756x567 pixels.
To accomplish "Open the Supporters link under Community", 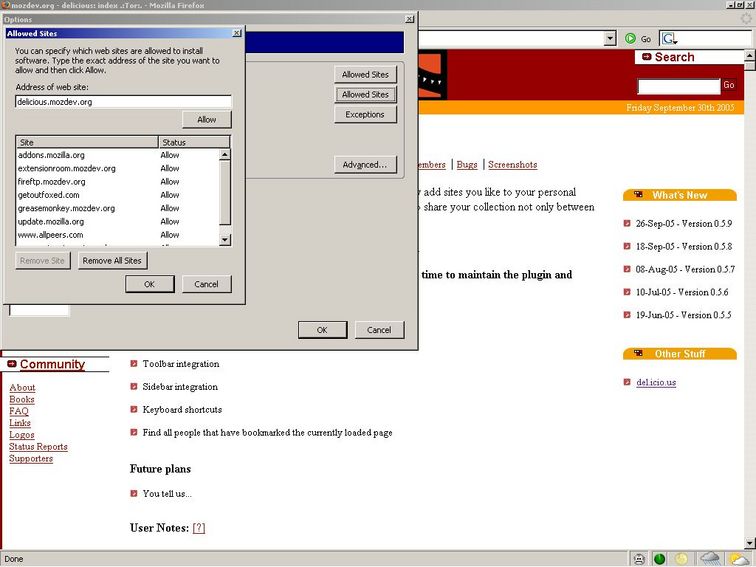I will (31, 459).
